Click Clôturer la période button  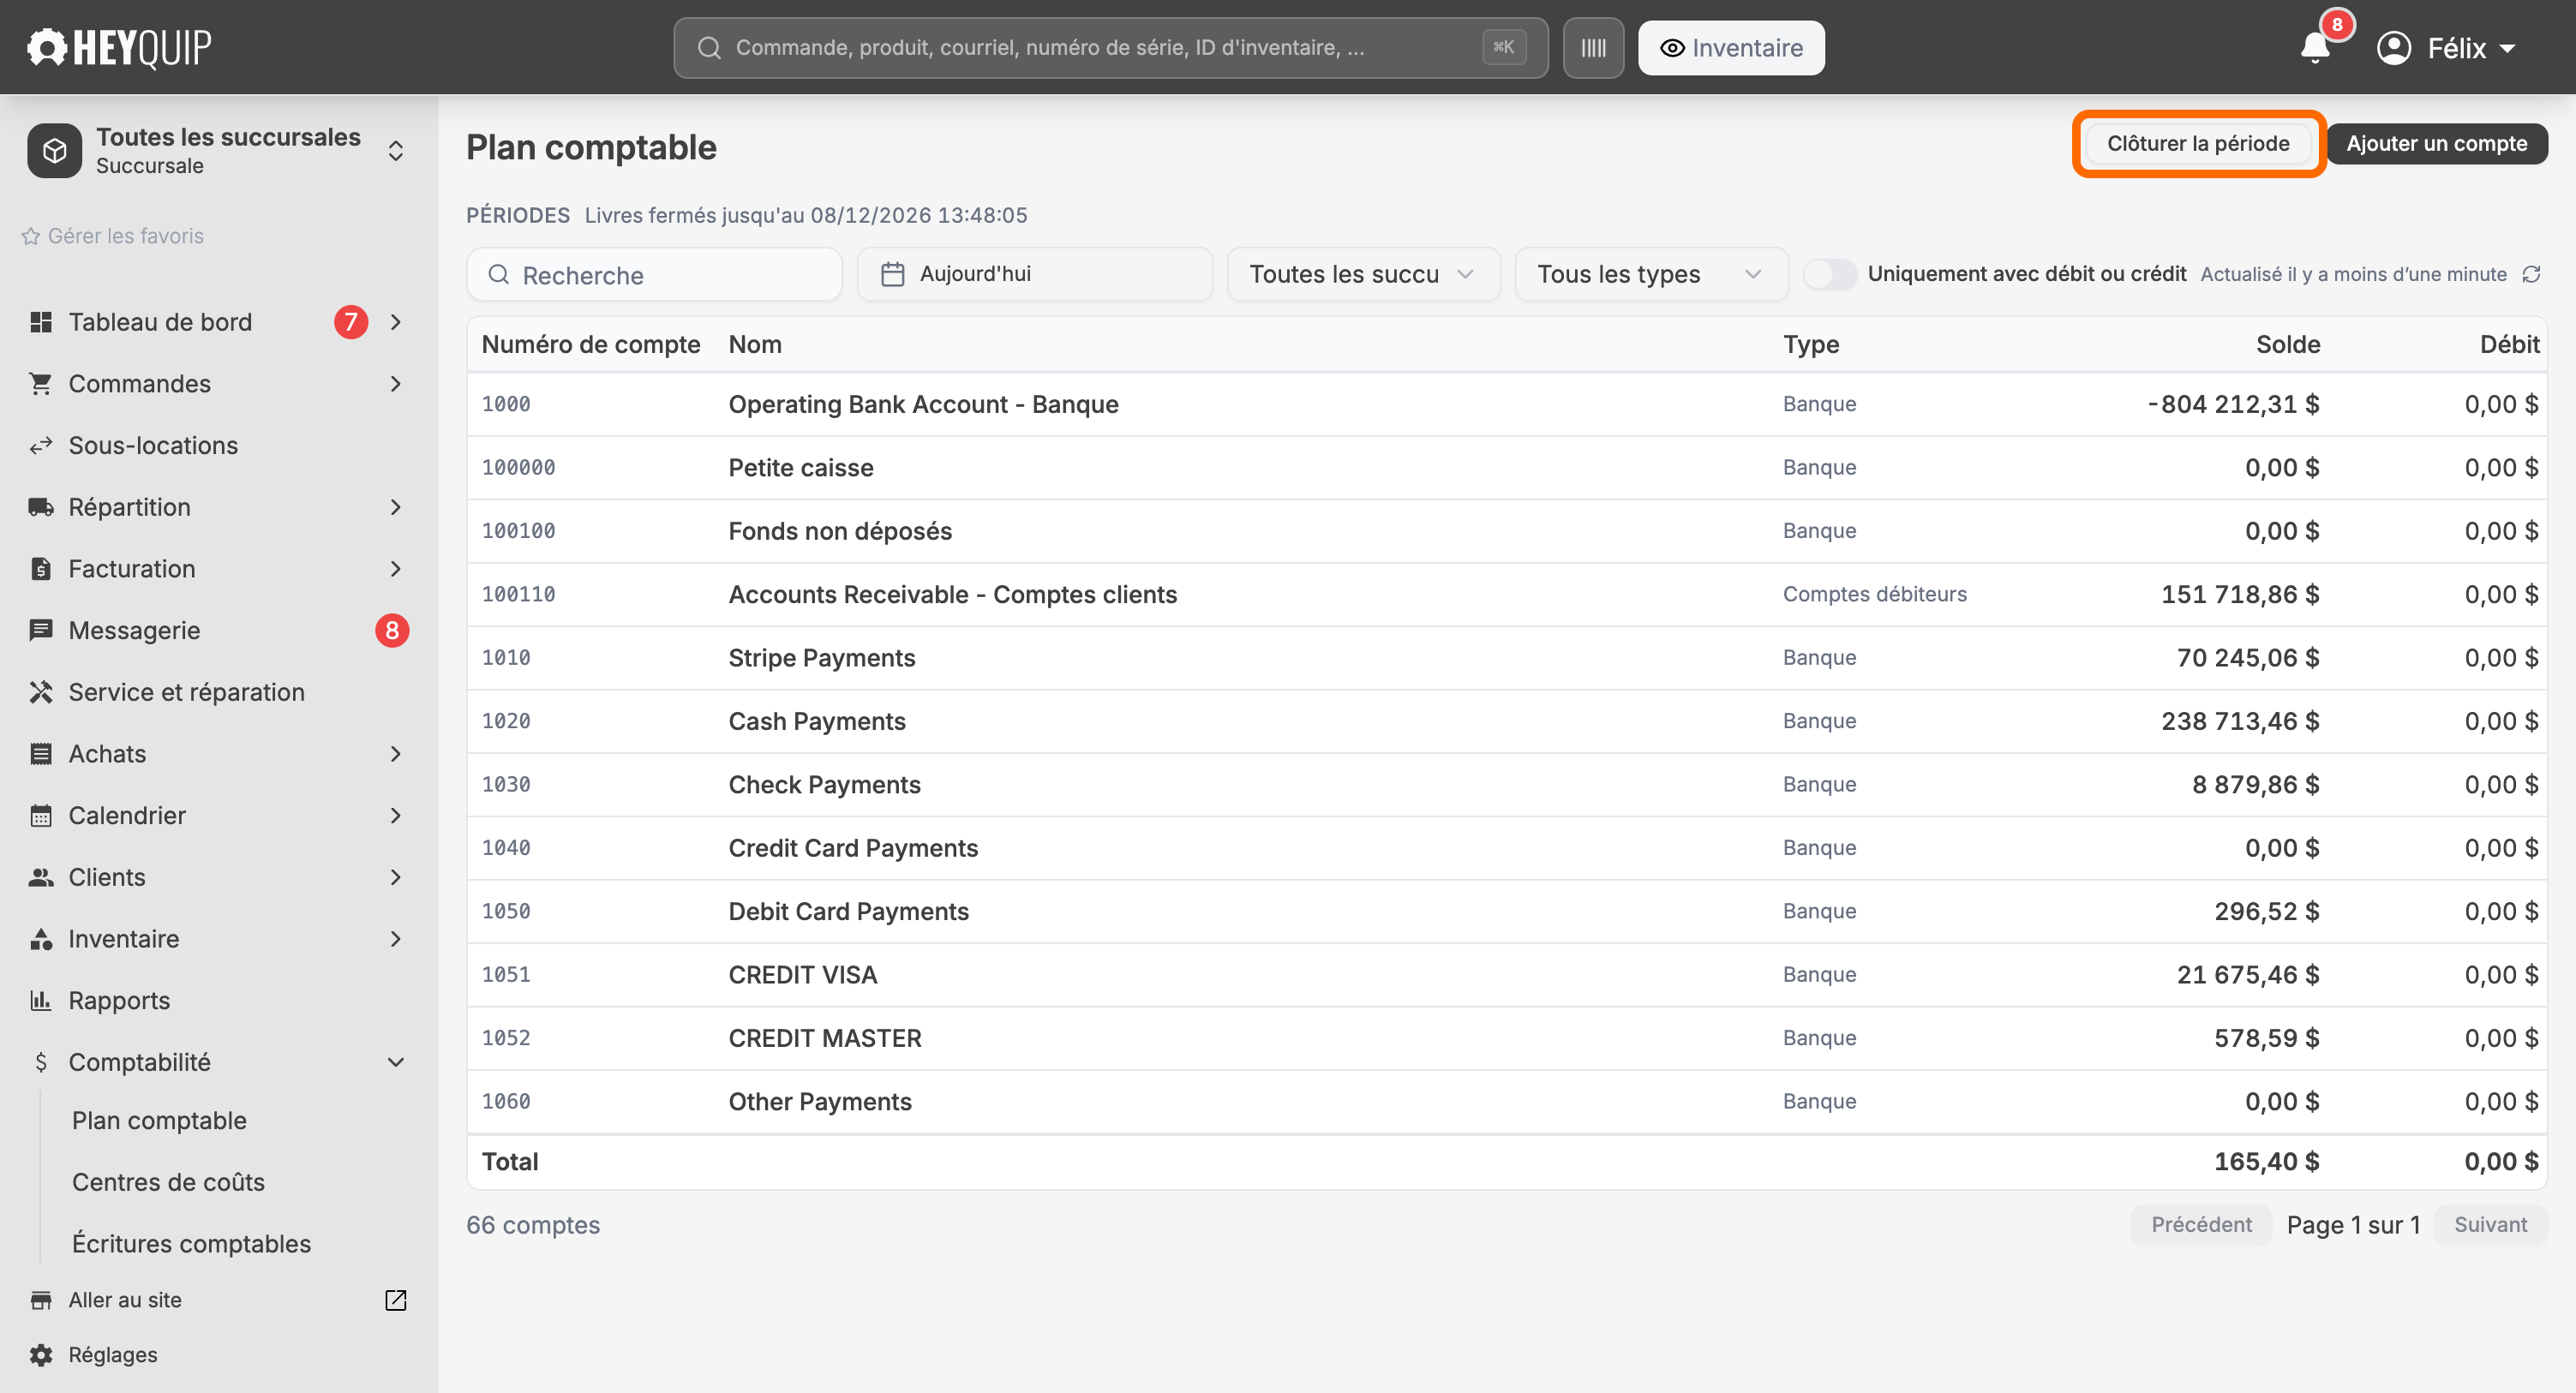click(2198, 143)
